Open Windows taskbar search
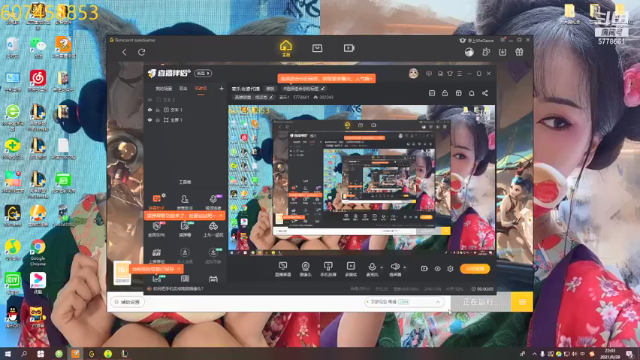The width and height of the screenshot is (640, 360). 24,354
